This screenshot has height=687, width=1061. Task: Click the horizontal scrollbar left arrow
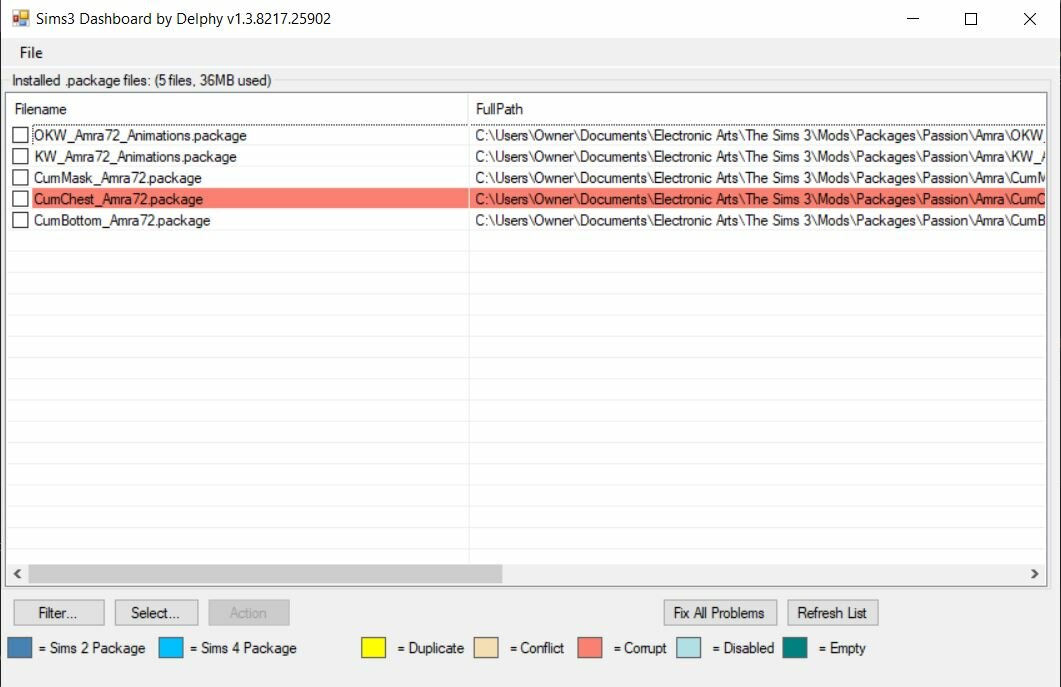click(x=18, y=574)
